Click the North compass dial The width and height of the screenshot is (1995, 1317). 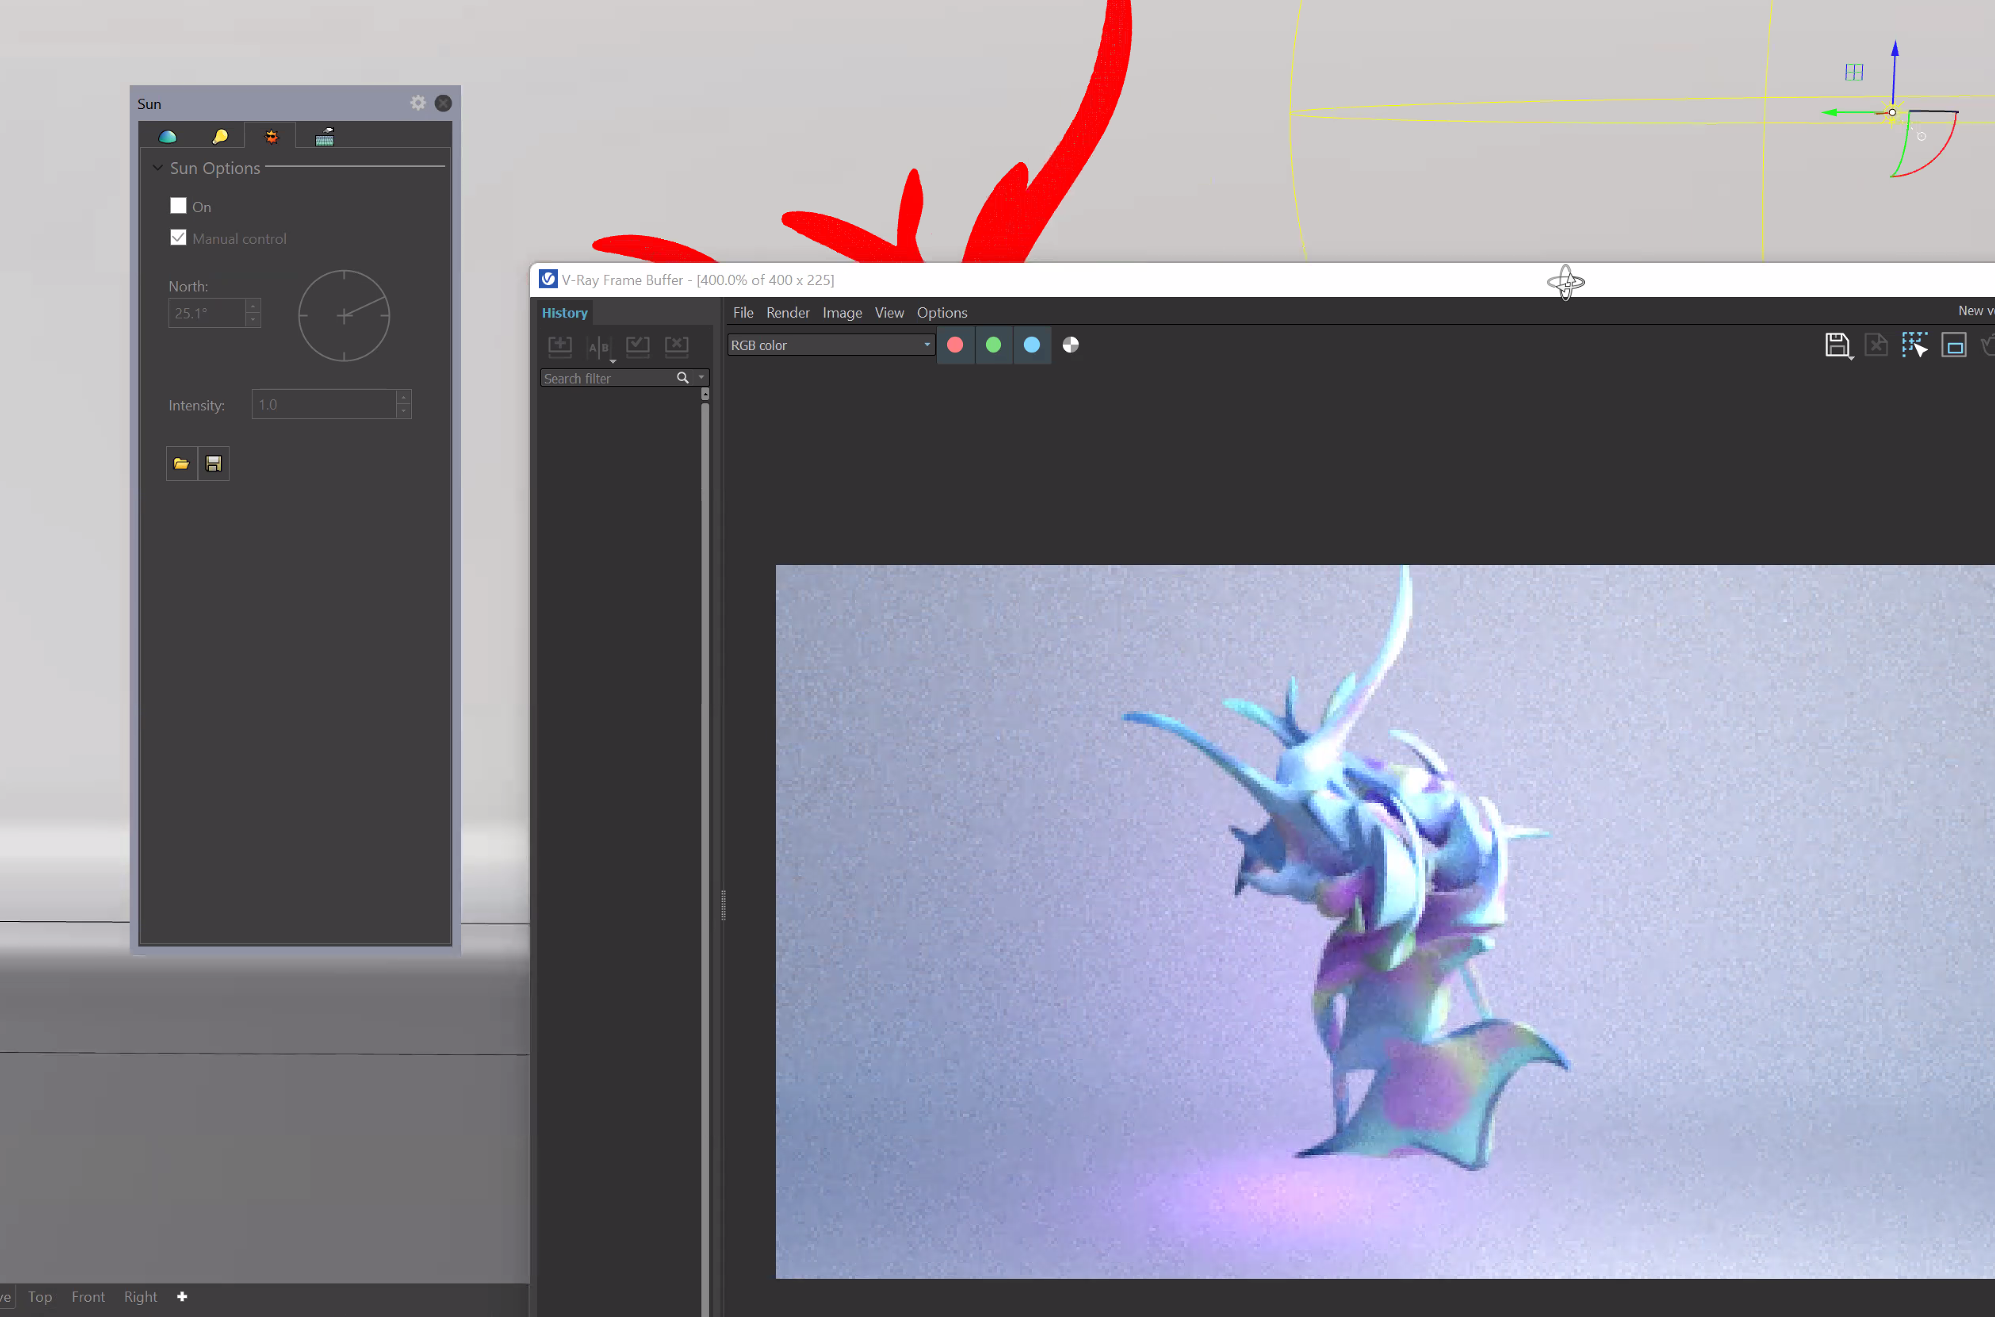[x=344, y=316]
